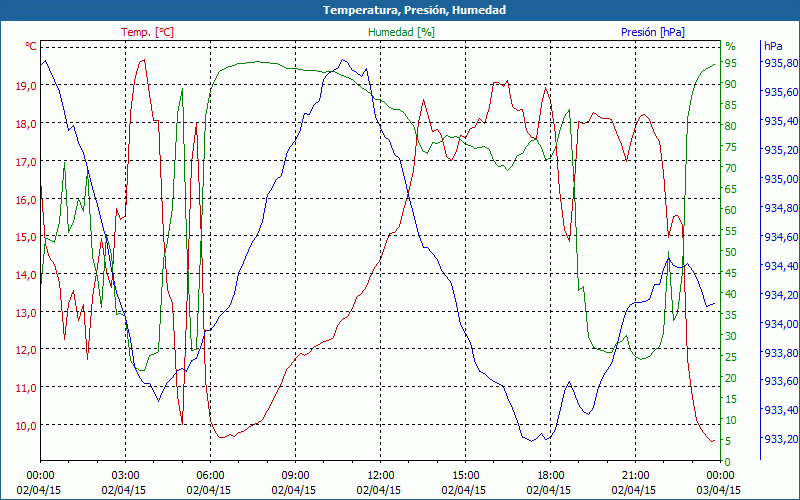The width and height of the screenshot is (800, 500).
Task: Click the 934,20 pressure axis value
Action: pyautogui.click(x=780, y=294)
